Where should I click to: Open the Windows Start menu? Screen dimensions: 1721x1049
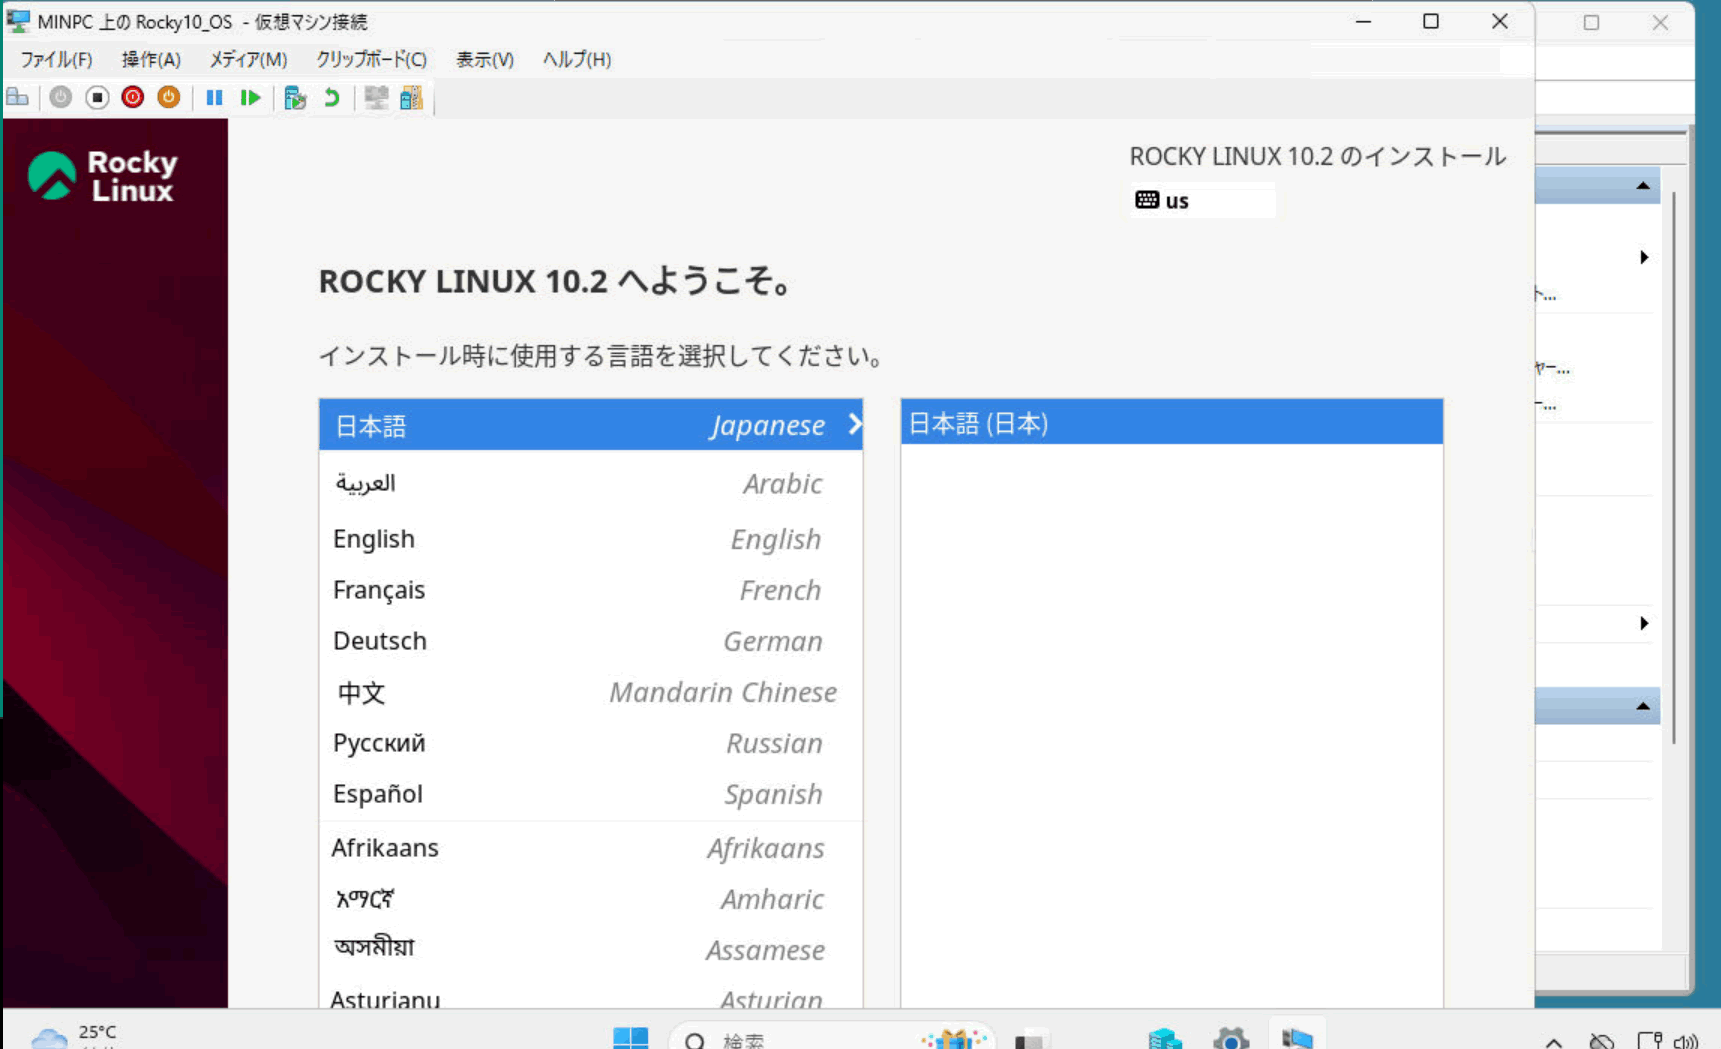(x=630, y=1038)
